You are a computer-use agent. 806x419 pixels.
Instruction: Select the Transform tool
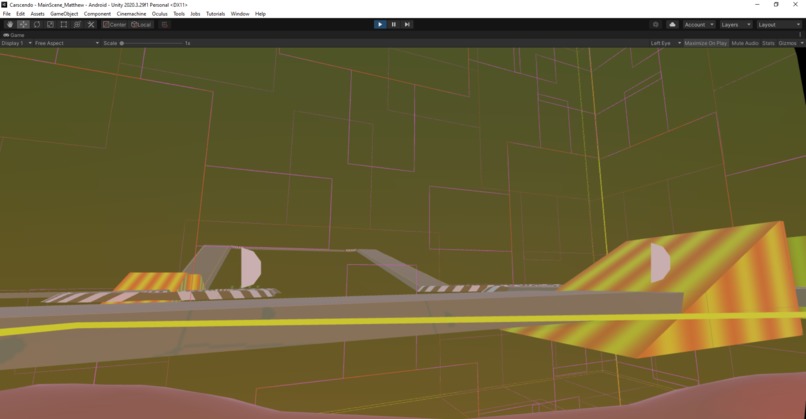pyautogui.click(x=77, y=25)
